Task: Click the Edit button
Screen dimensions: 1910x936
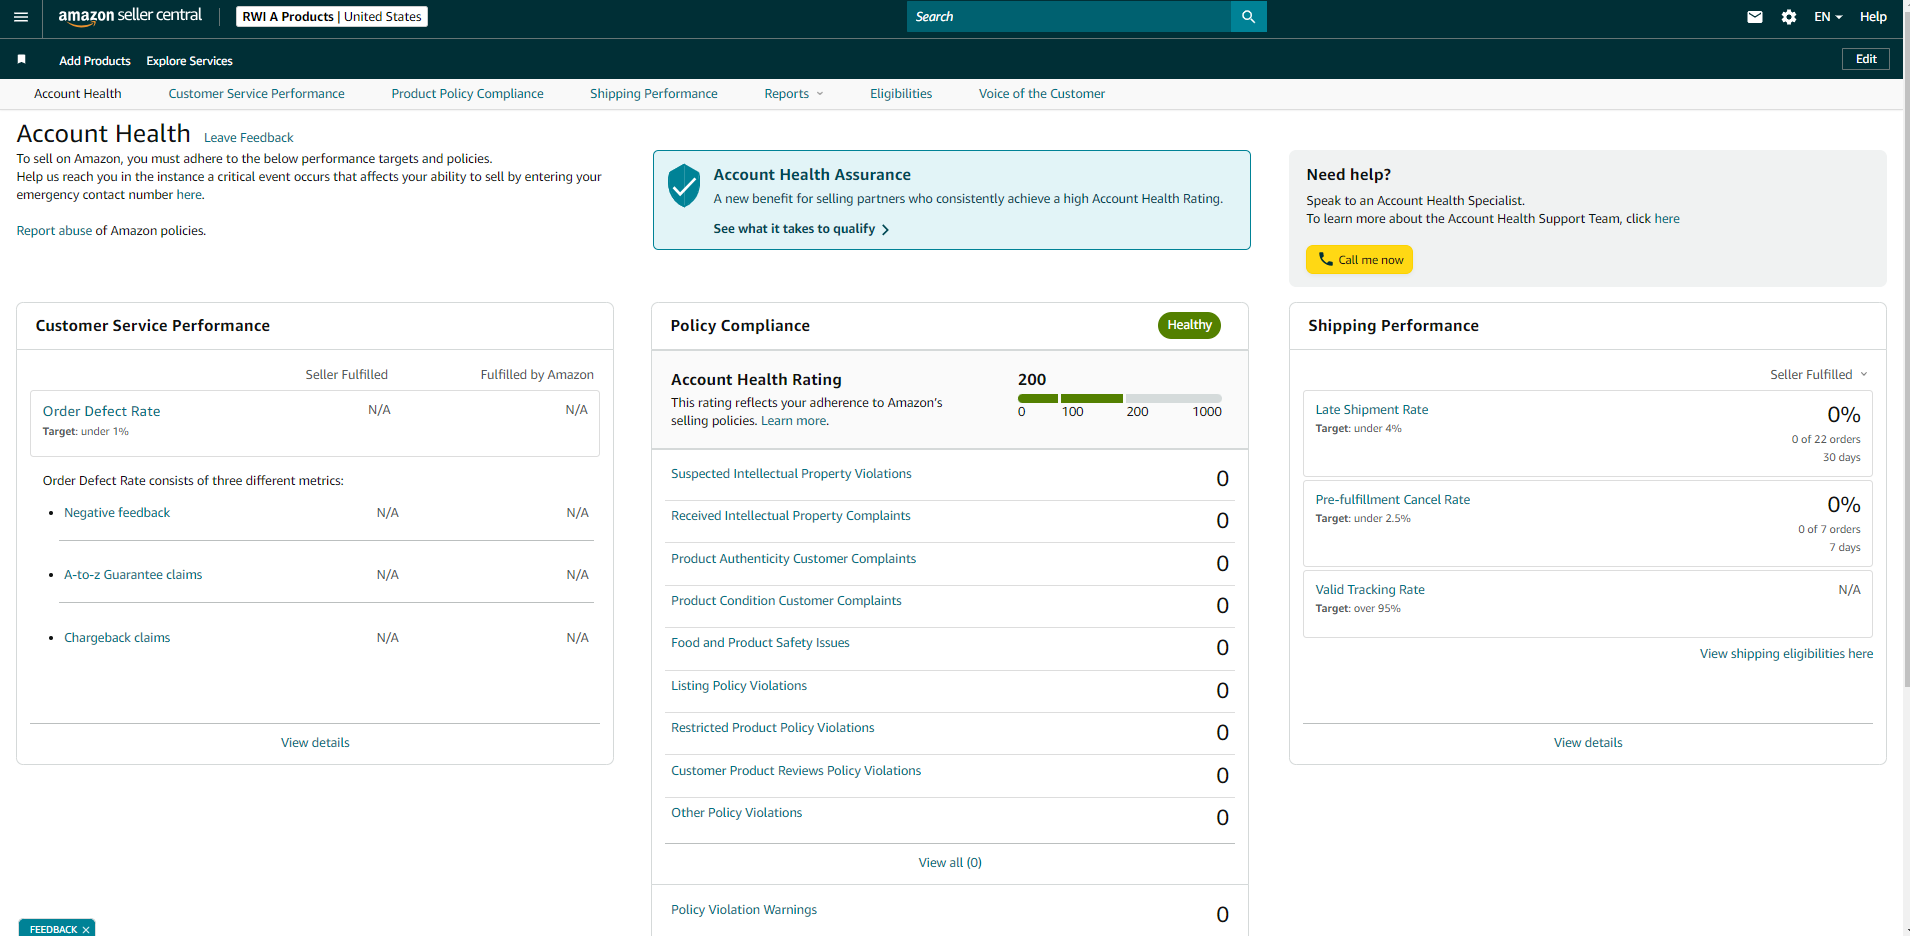Action: pos(1866,59)
